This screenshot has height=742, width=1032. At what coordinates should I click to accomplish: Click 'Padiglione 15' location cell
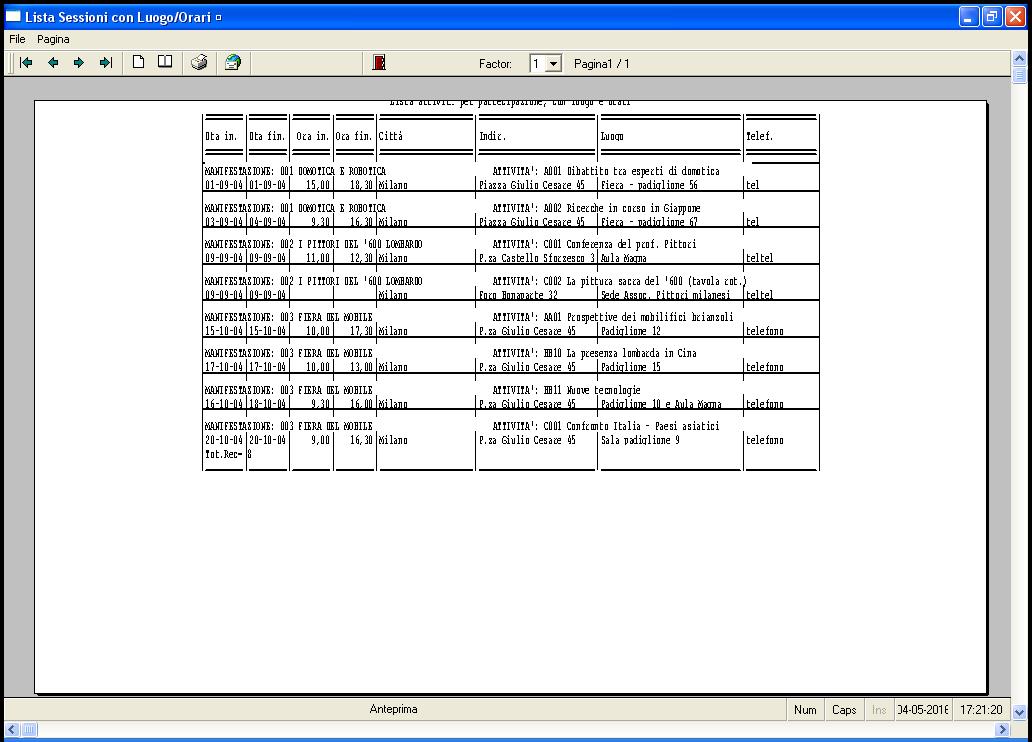tap(631, 367)
